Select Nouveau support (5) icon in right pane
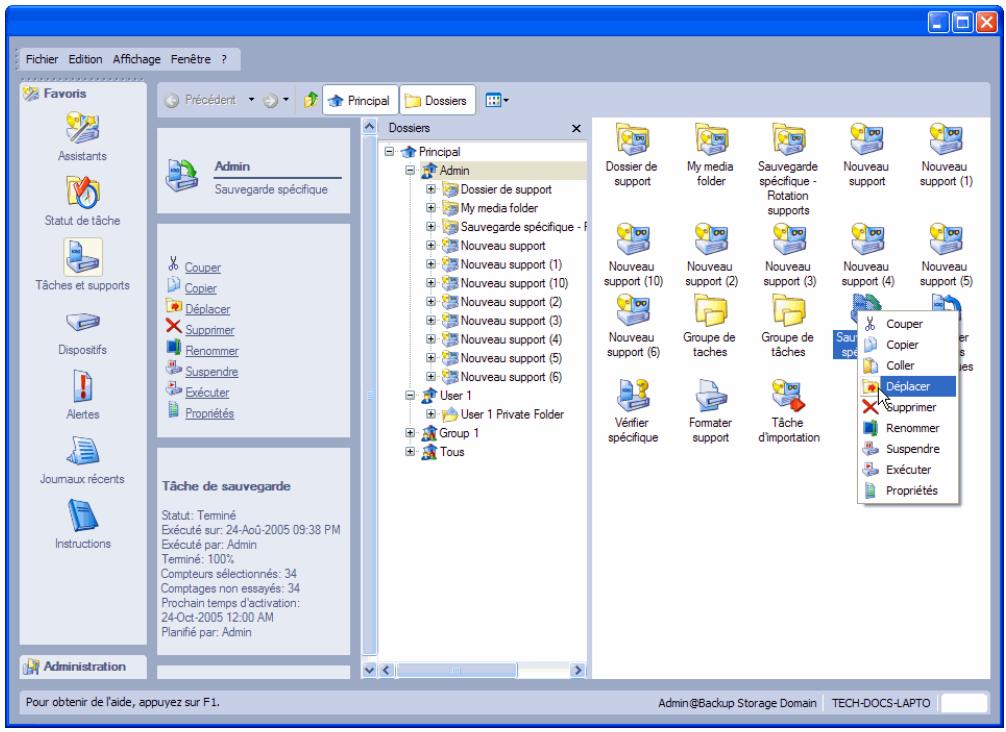1006x732 pixels. 946,239
